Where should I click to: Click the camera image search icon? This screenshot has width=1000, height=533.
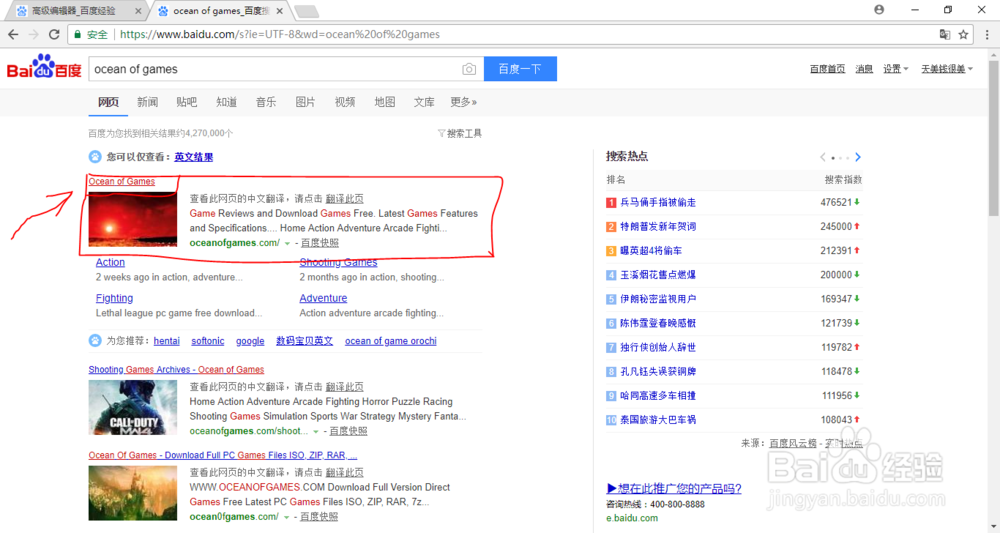[469, 69]
